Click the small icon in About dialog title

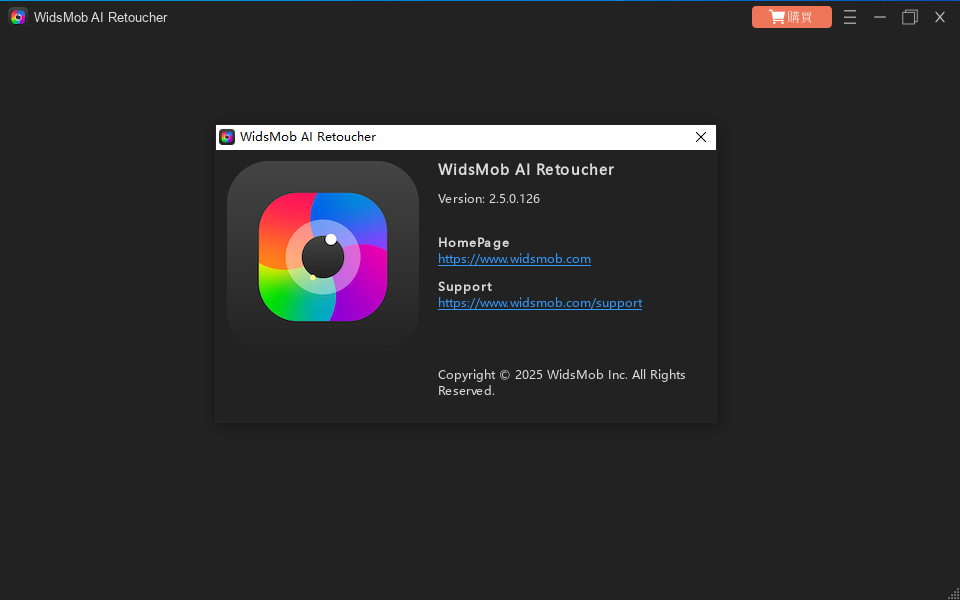coord(227,137)
